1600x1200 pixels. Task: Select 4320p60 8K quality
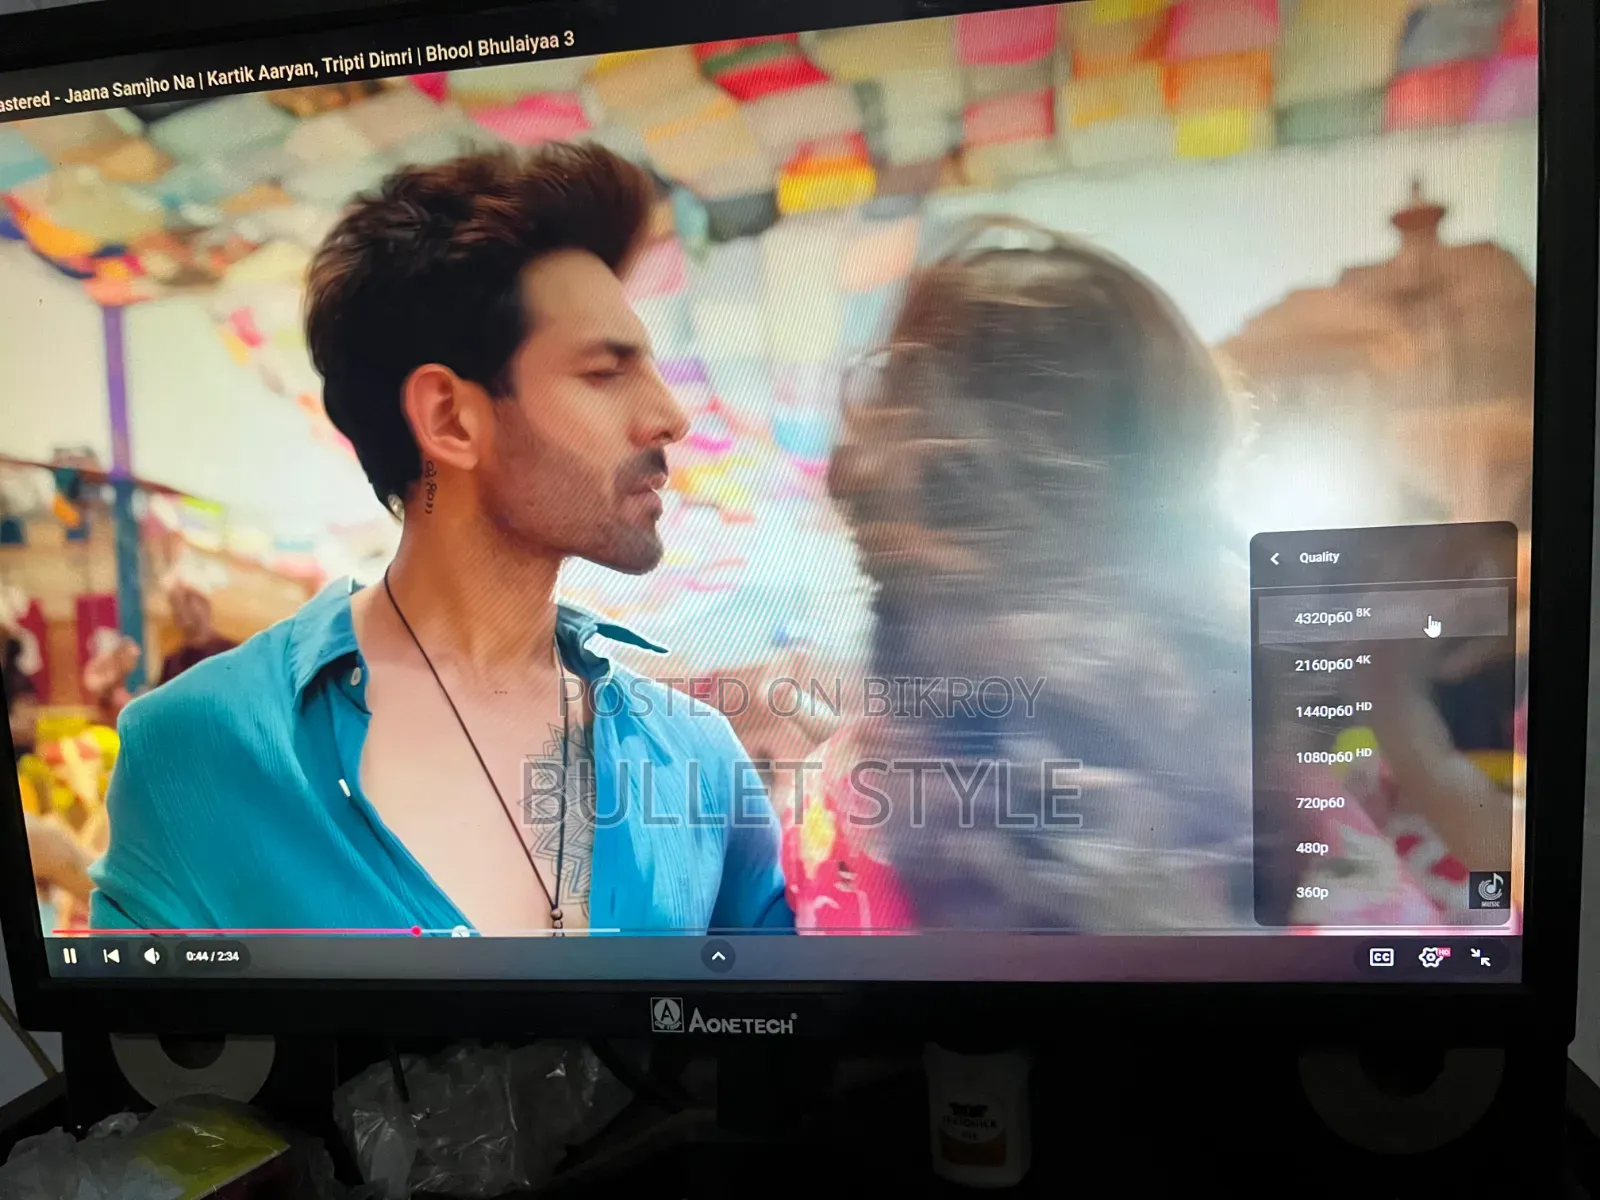coord(1382,616)
